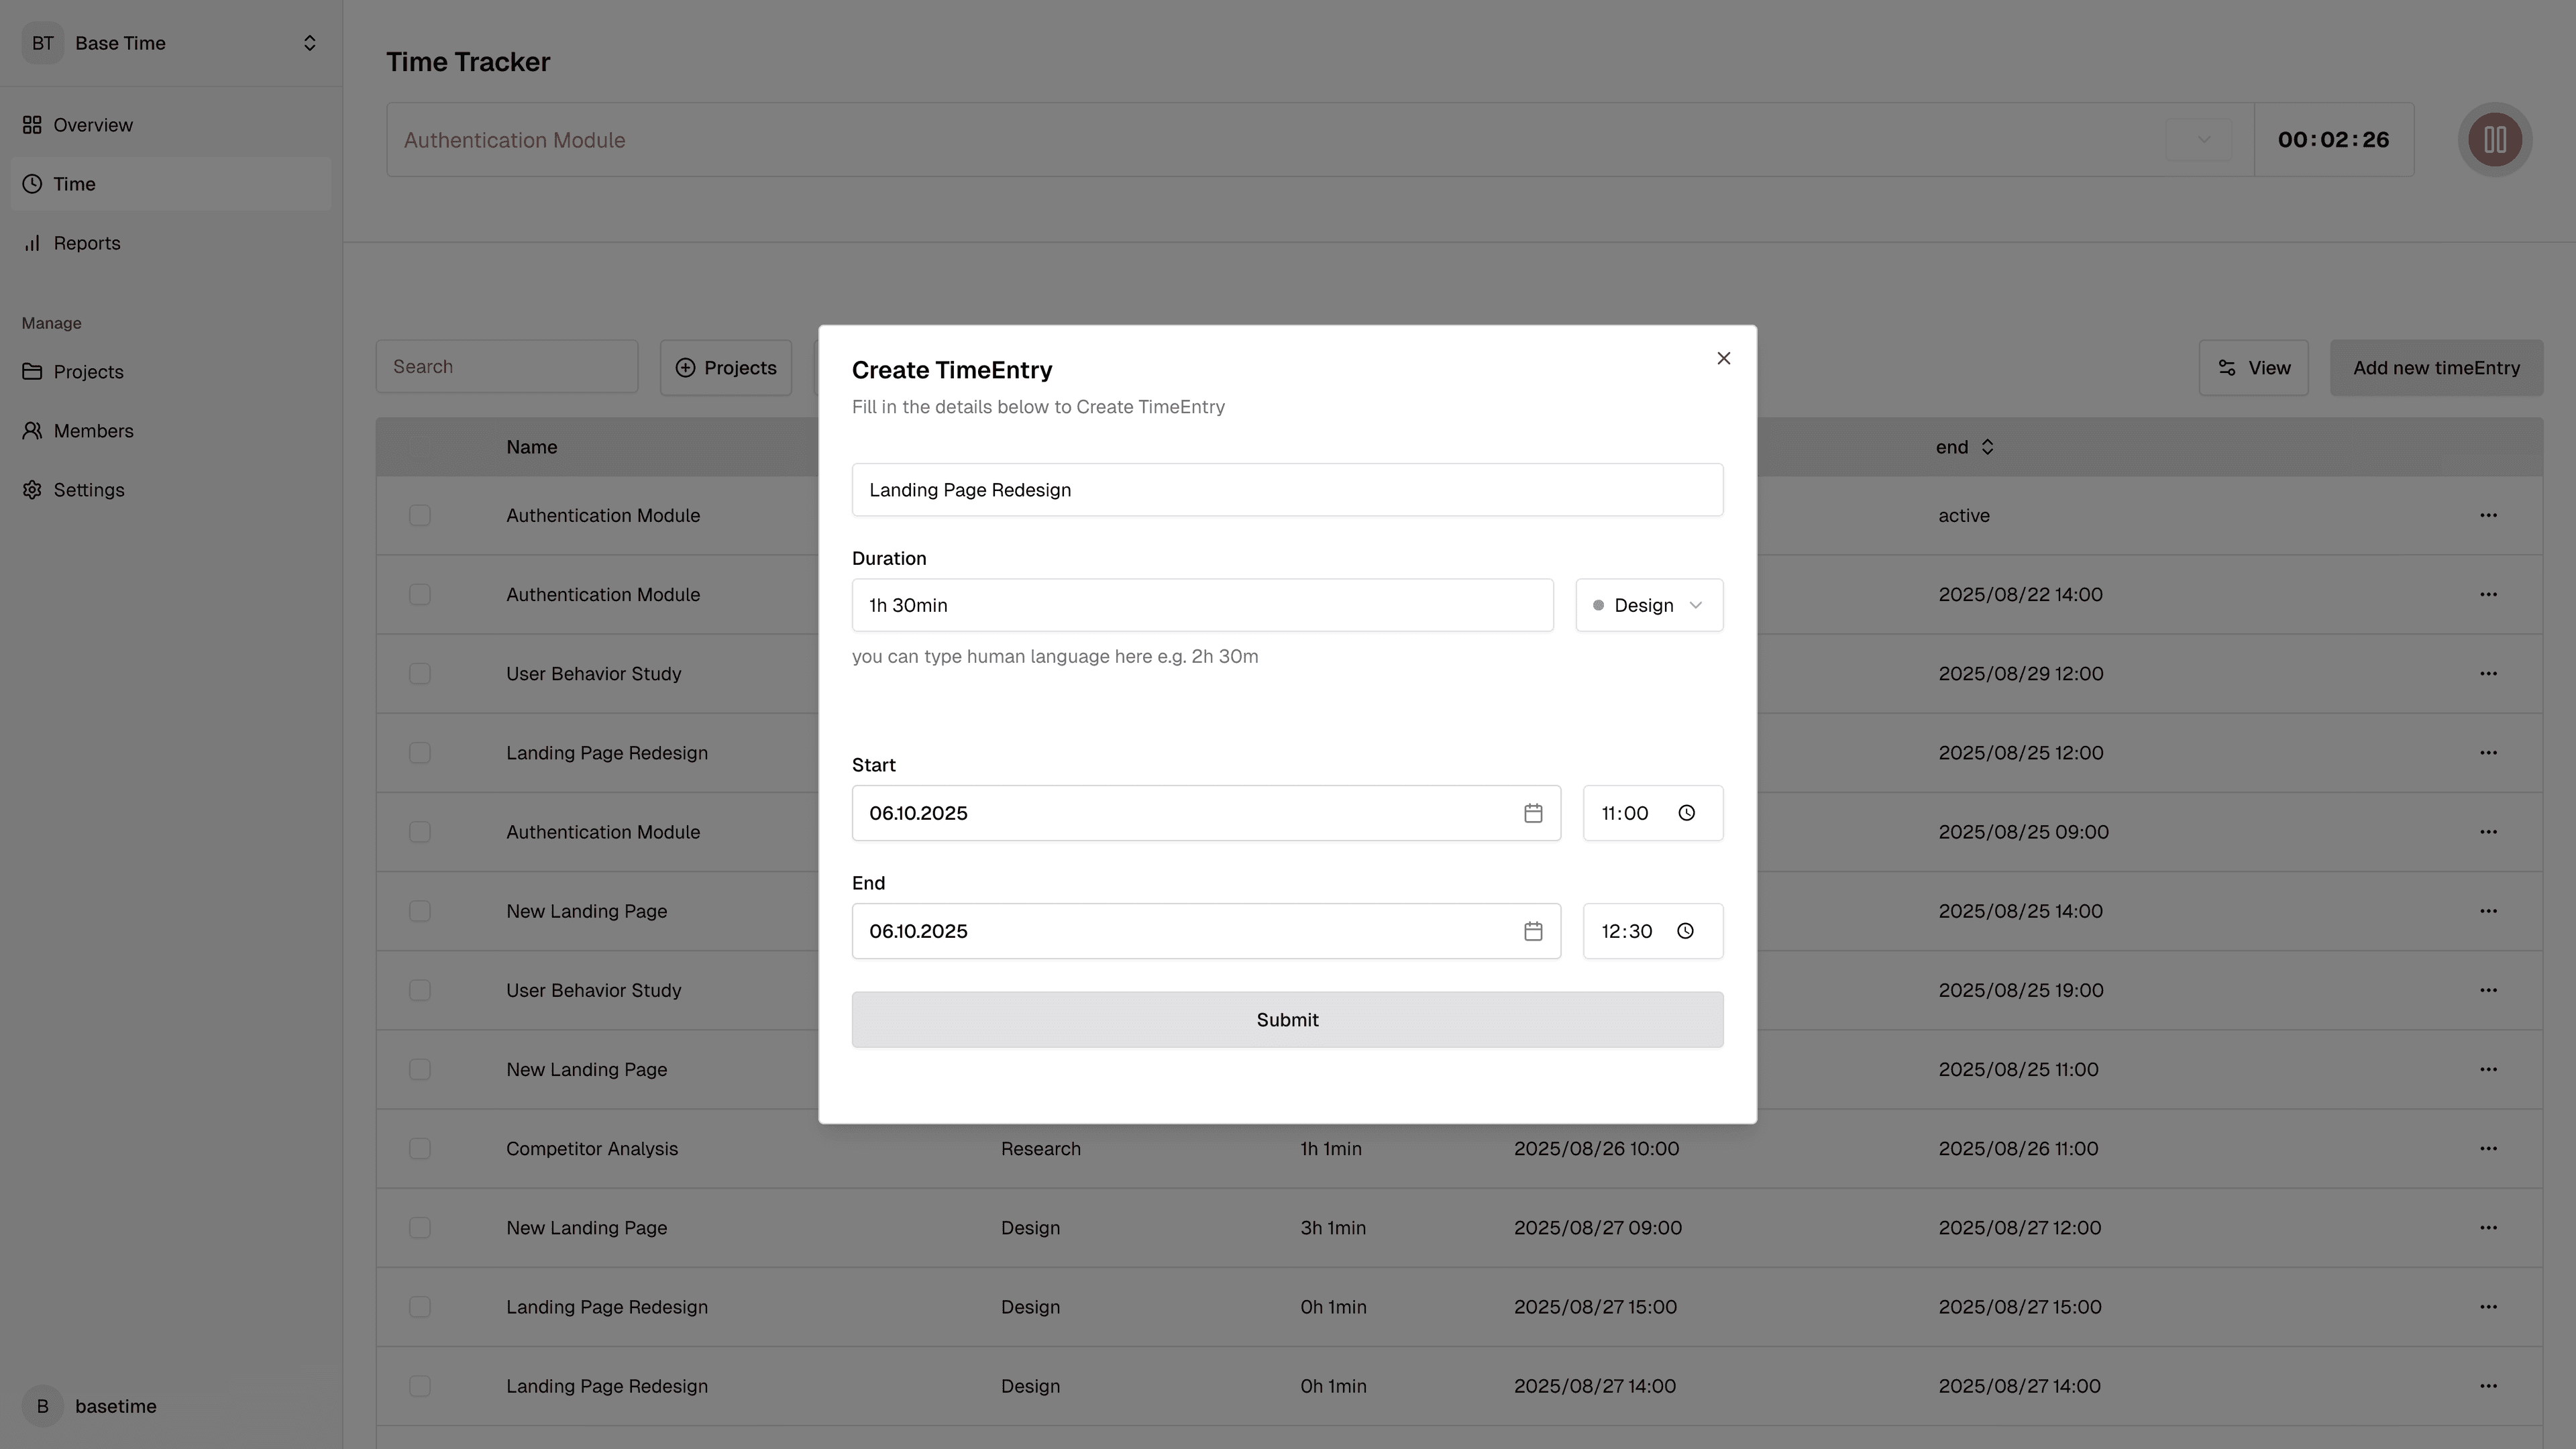Open the Projects filter plus icon
The height and width of the screenshot is (1449, 2576).
pos(685,368)
